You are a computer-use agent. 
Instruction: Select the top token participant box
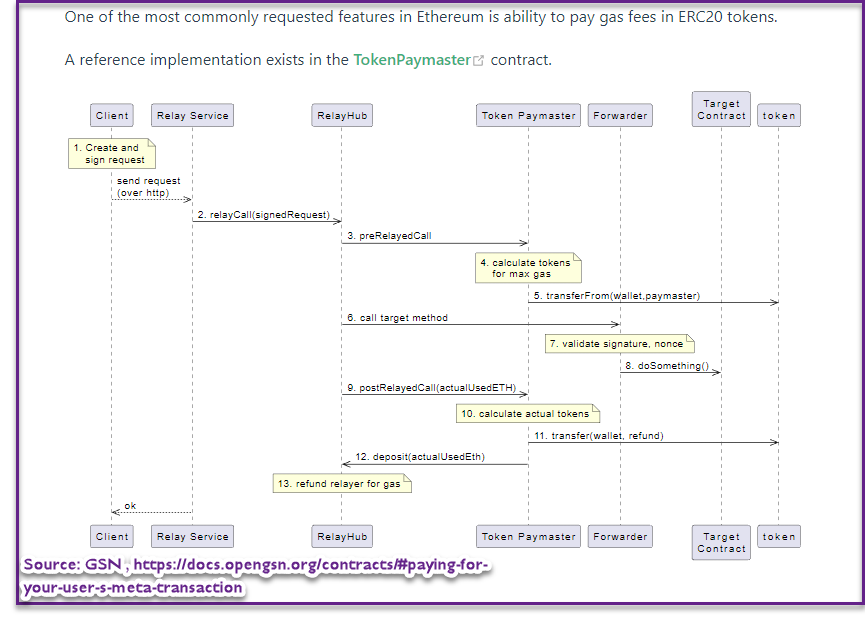(x=779, y=115)
